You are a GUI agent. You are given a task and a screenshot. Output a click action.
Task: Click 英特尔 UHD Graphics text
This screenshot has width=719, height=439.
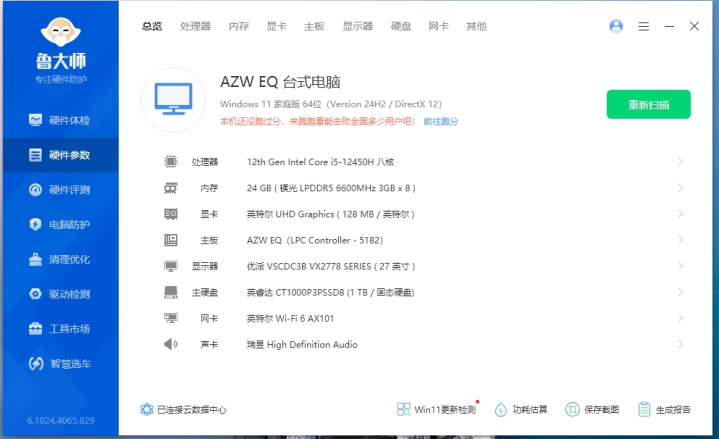331,214
